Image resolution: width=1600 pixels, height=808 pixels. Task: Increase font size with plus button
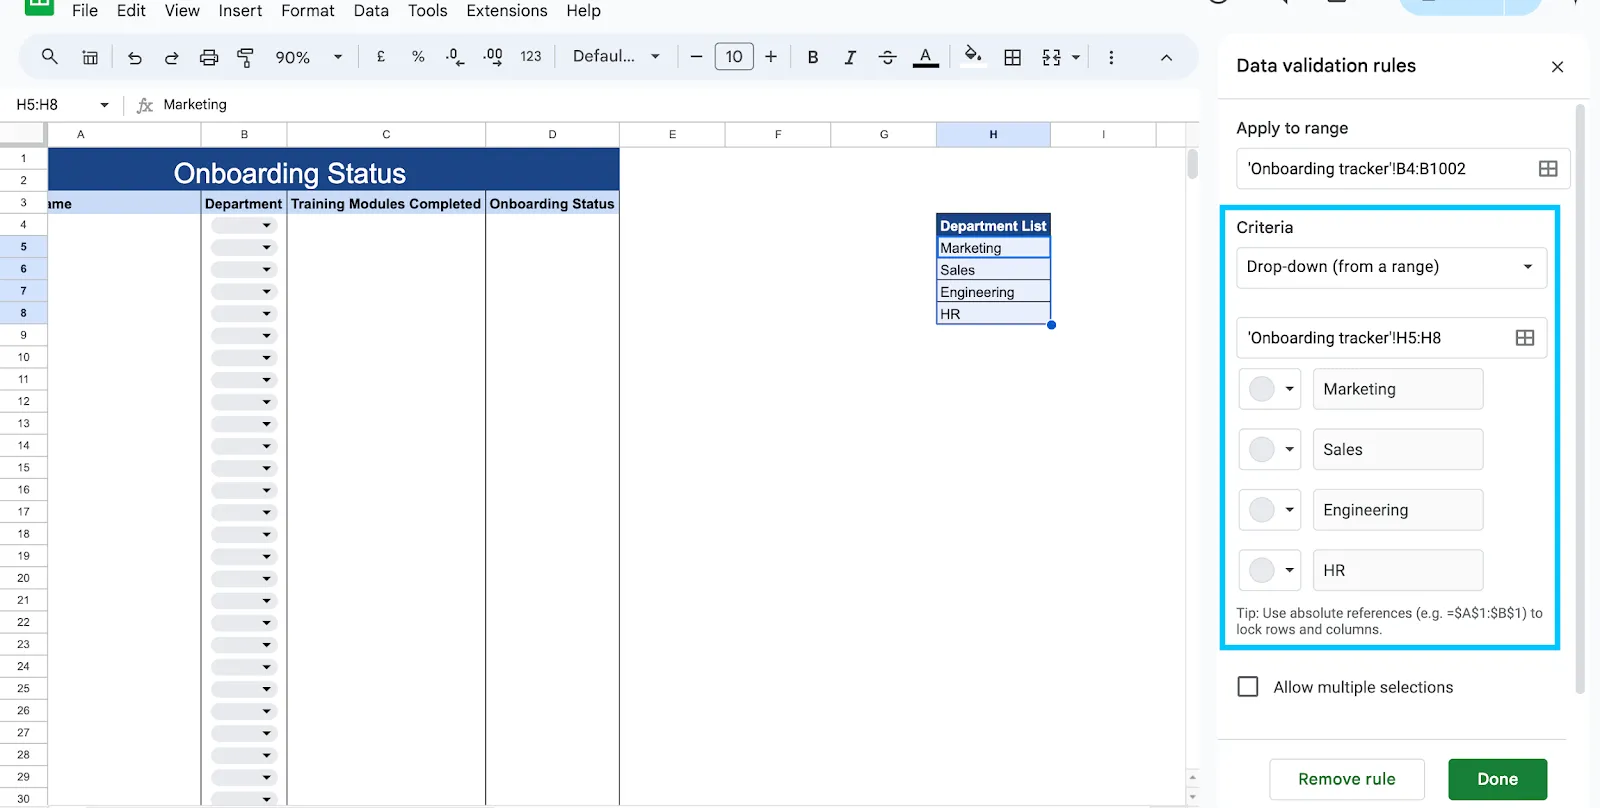click(x=771, y=57)
